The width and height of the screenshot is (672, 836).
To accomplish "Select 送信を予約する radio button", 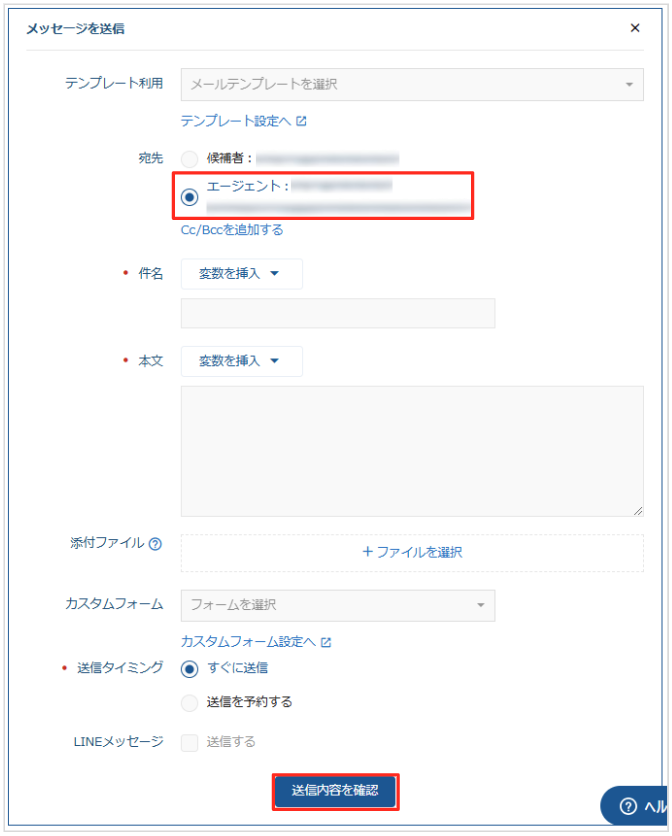I will point(190,703).
